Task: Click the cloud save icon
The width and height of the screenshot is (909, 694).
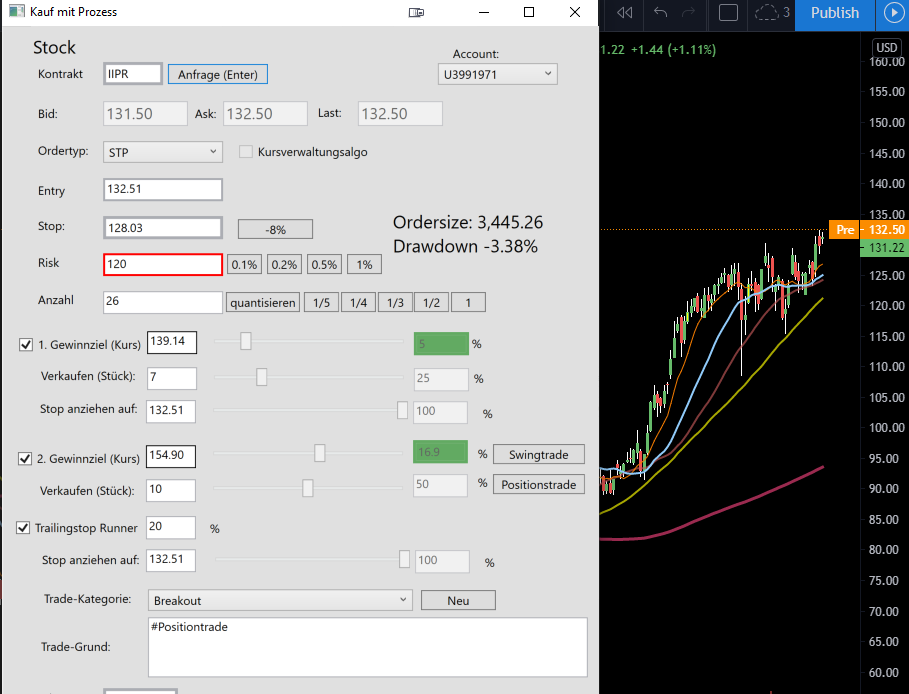Action: pyautogui.click(x=766, y=12)
